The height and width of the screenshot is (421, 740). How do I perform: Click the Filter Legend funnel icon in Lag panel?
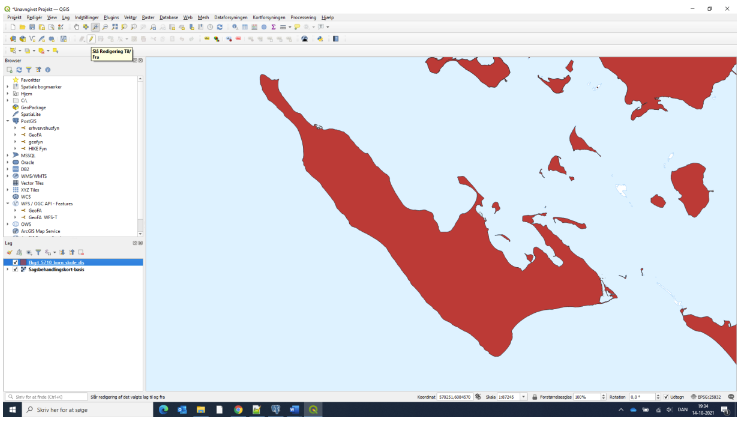(38, 253)
